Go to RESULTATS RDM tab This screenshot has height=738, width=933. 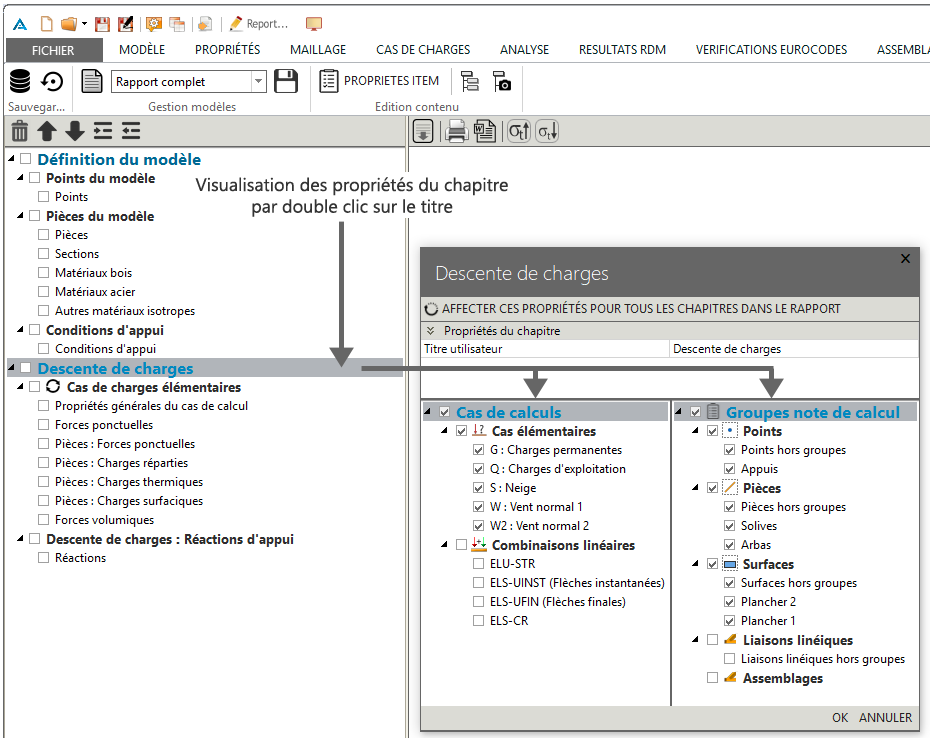pyautogui.click(x=622, y=50)
